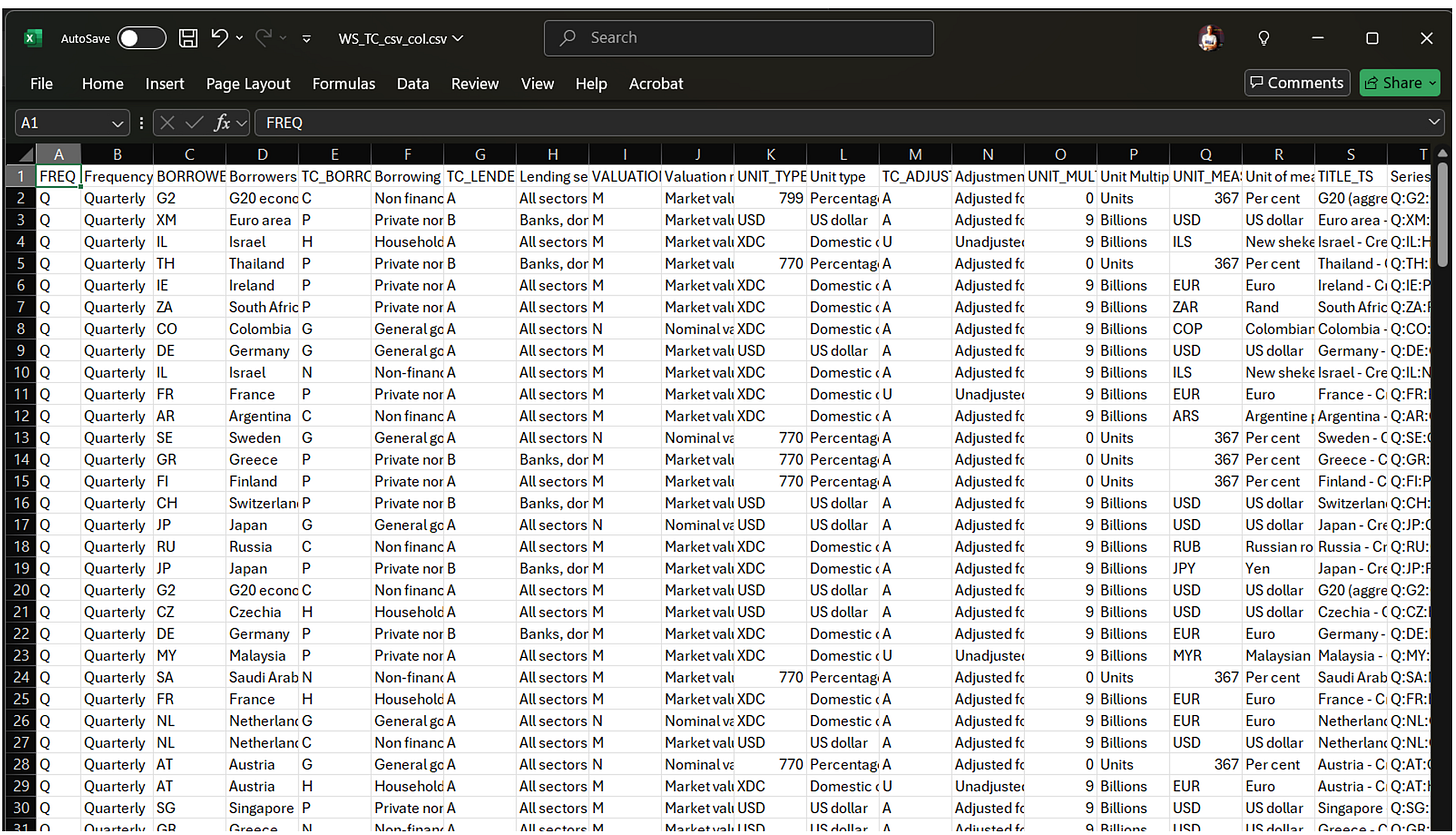Select the MYR cell in column Q
Viewport: 1456px width, 835px height.
[x=1206, y=656]
